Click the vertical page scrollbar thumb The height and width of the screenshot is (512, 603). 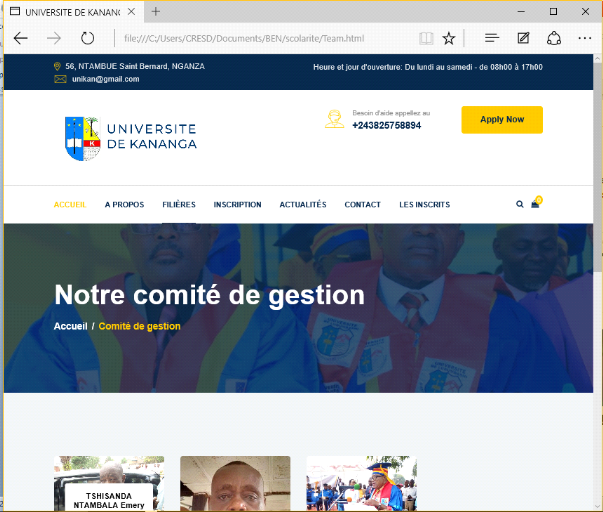click(598, 167)
